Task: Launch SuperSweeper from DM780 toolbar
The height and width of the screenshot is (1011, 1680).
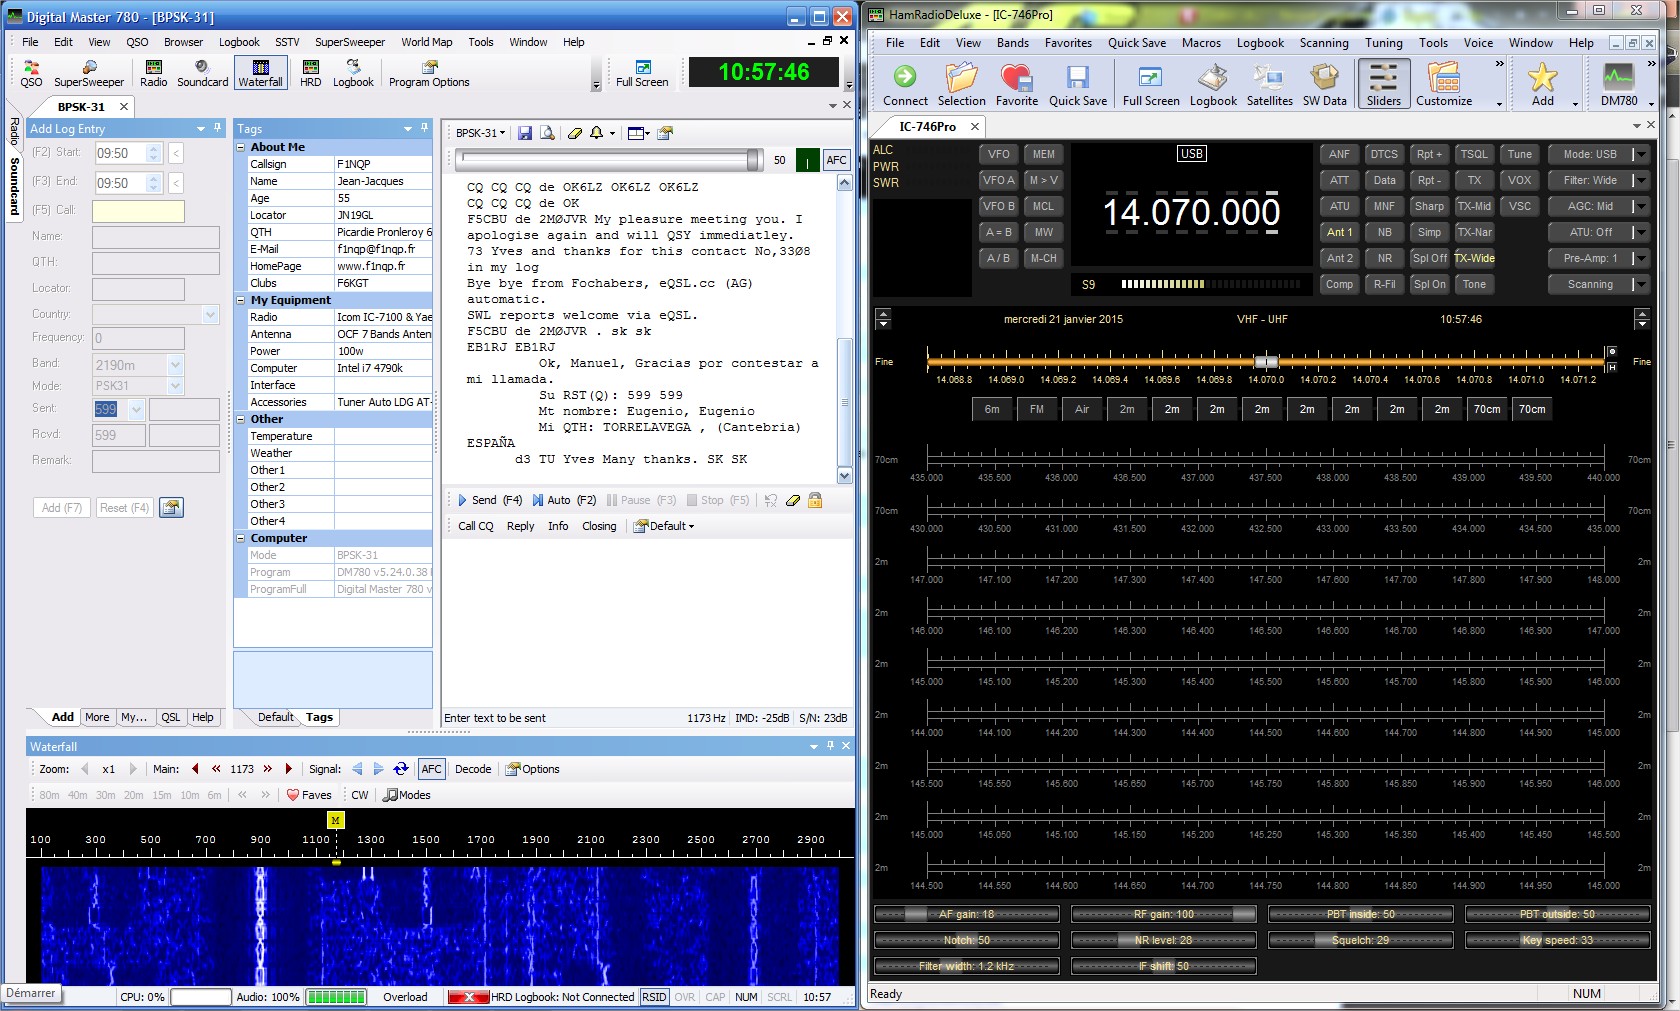Action: [x=89, y=74]
